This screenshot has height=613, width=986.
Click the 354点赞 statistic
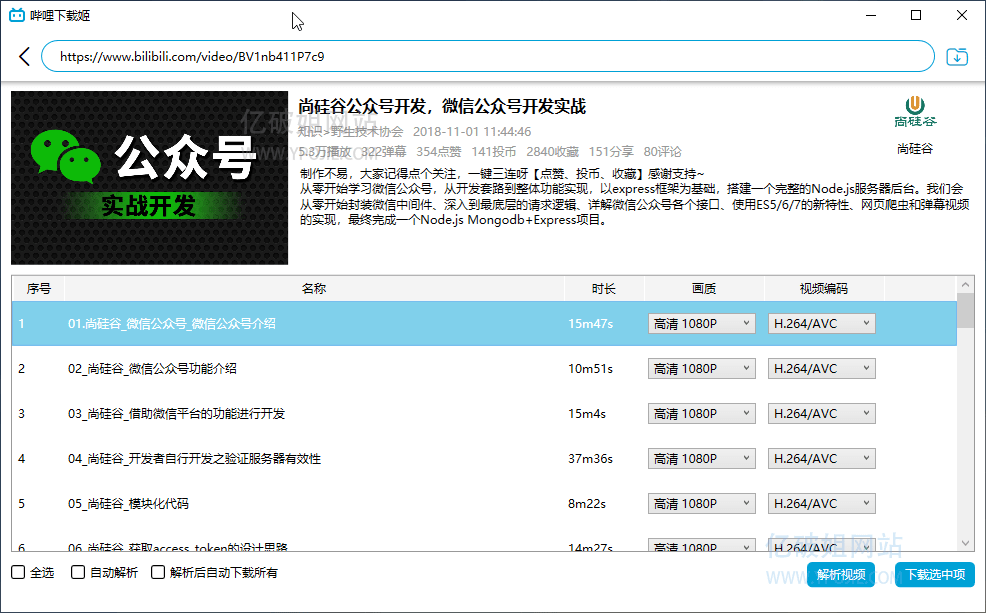pos(438,152)
